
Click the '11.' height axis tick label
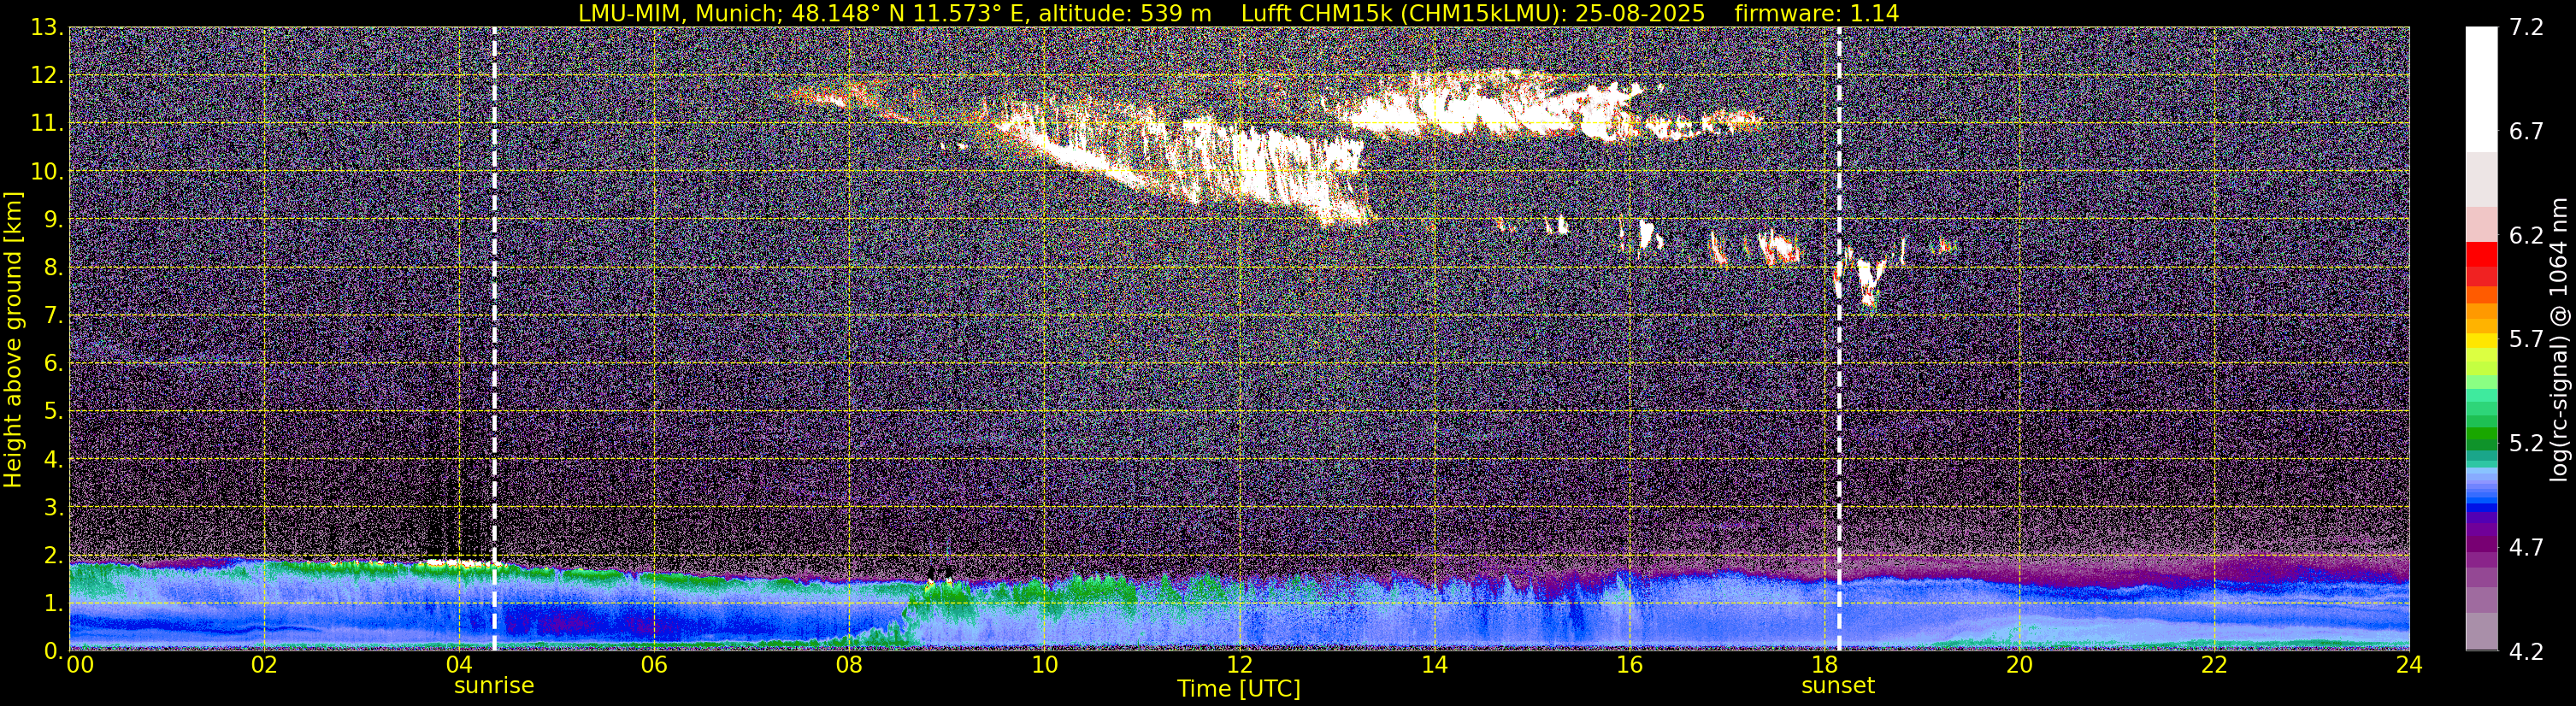47,124
